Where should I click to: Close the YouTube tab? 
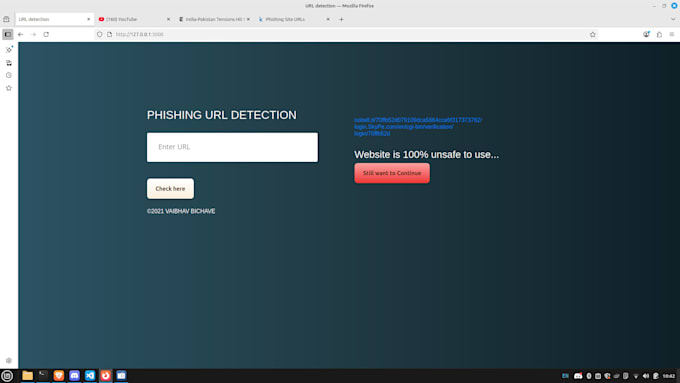click(x=168, y=19)
